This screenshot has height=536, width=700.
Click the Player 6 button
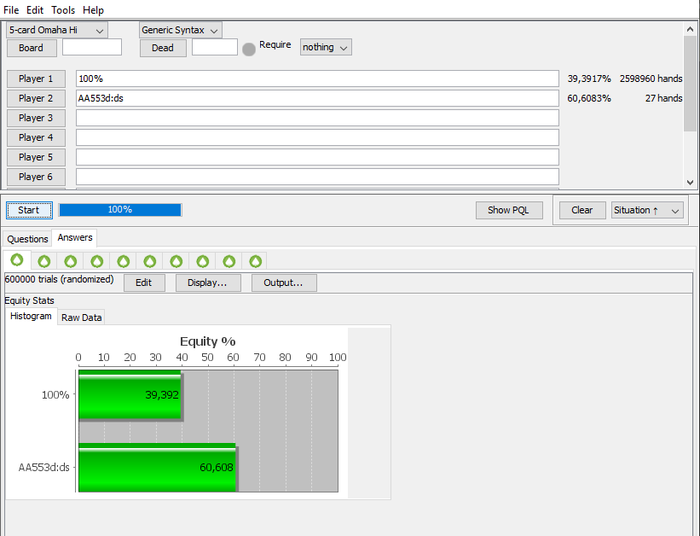coord(36,177)
